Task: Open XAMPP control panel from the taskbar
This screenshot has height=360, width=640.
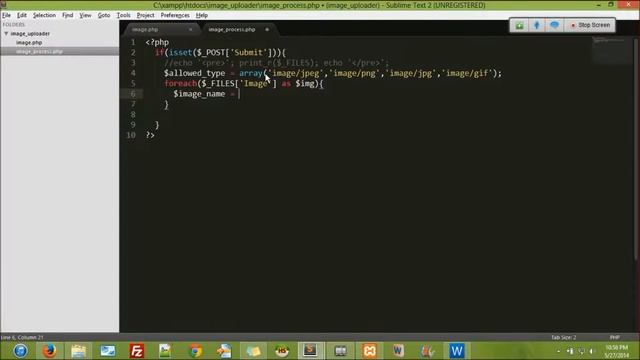Action: point(369,351)
